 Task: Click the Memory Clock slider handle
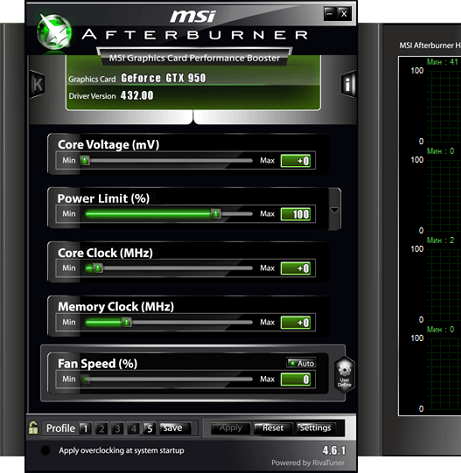pos(127,322)
